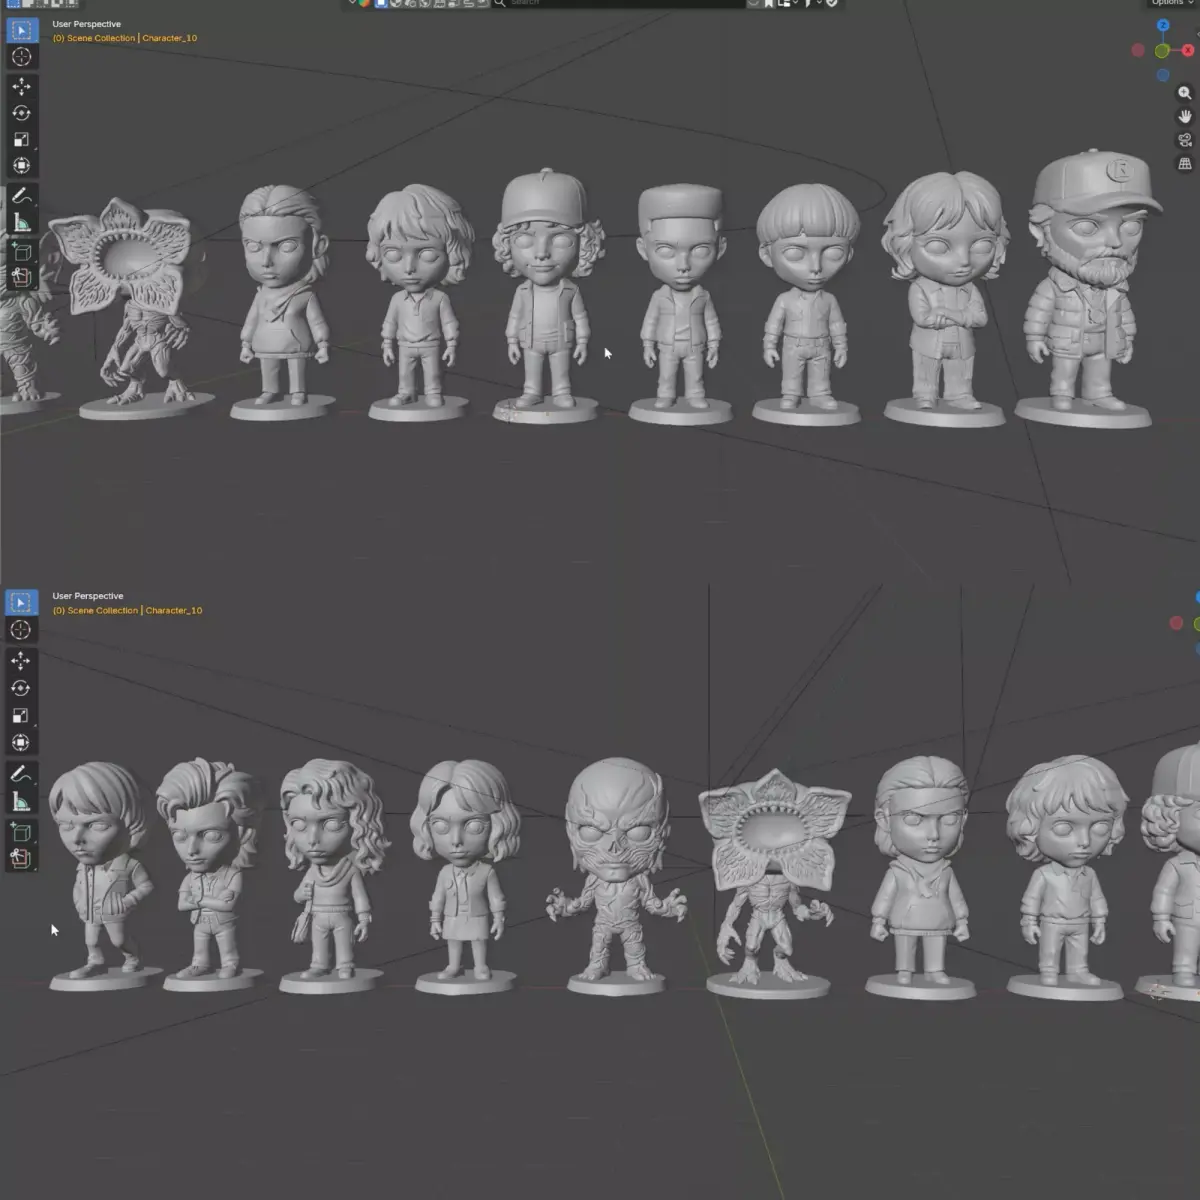Pick the Rotate tool in lower viewport
Viewport: 1200px width, 1200px height.
pos(21,688)
